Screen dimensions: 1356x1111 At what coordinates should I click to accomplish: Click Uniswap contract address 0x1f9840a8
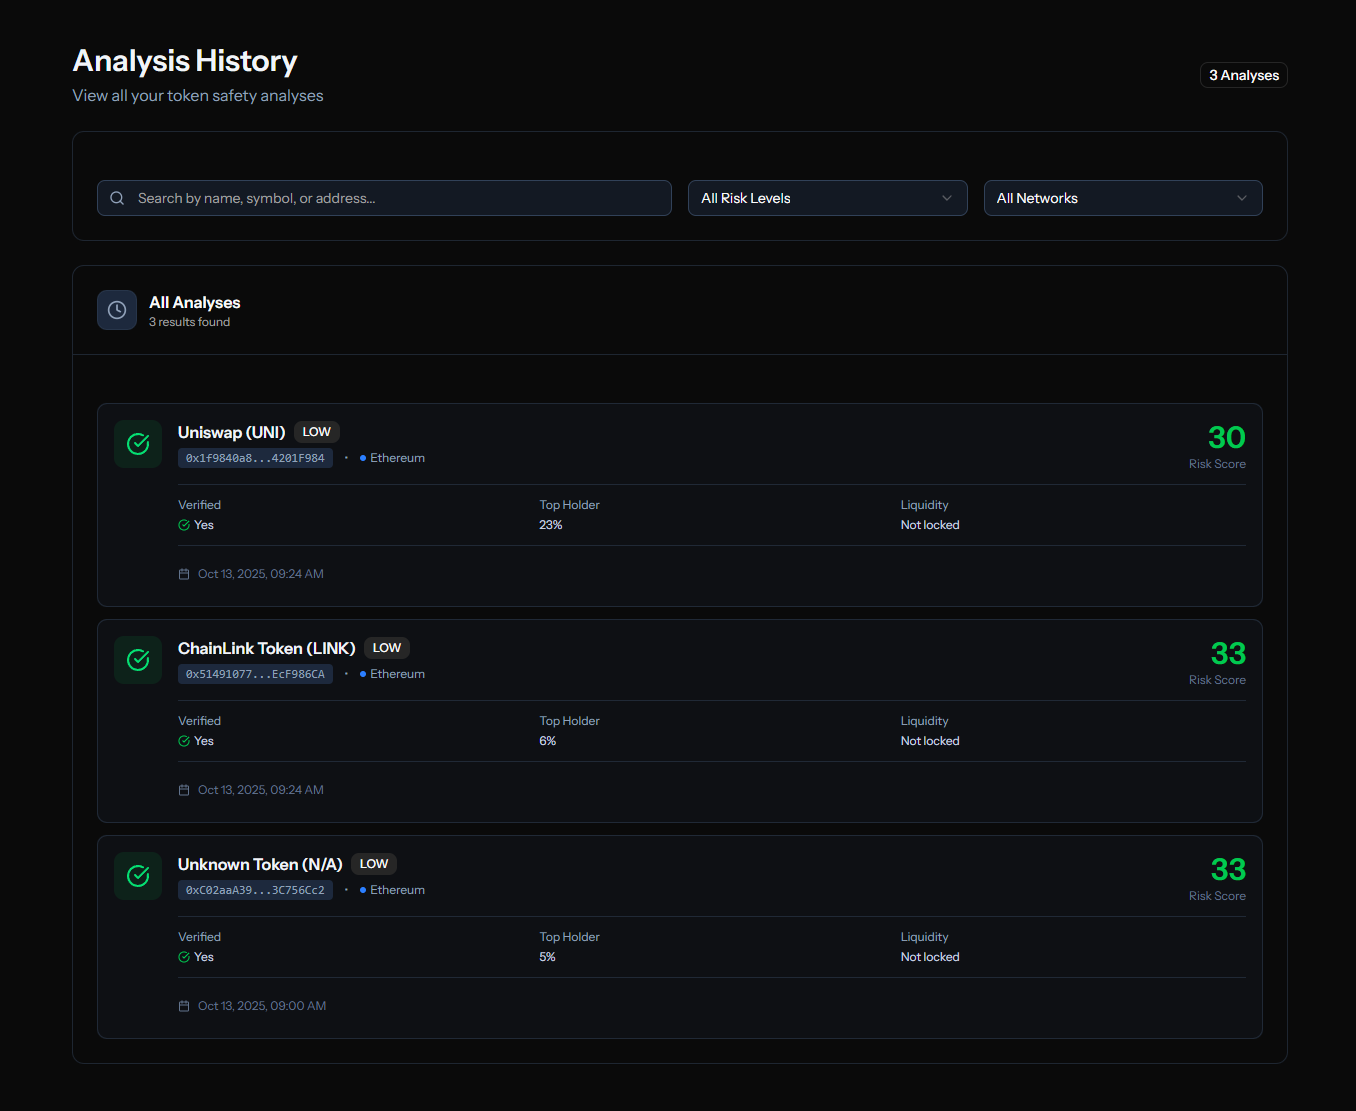pos(255,458)
